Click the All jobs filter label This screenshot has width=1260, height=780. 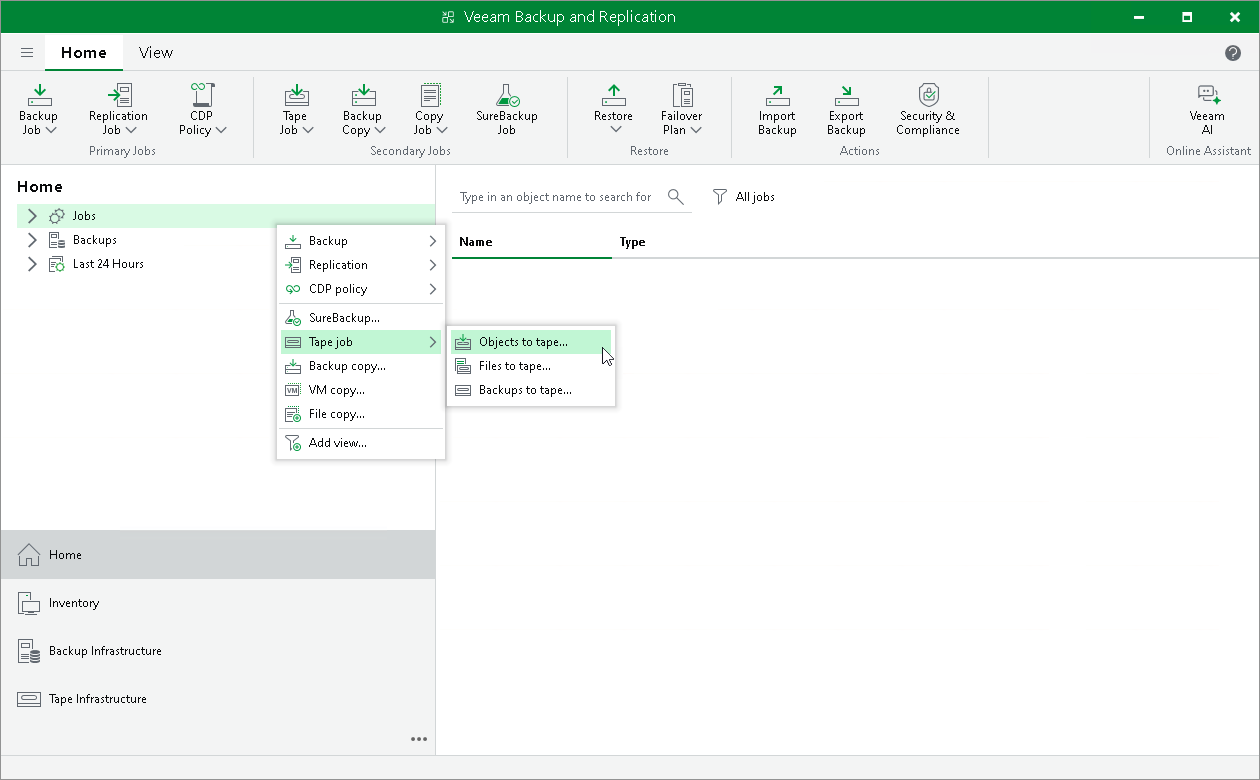[755, 197]
